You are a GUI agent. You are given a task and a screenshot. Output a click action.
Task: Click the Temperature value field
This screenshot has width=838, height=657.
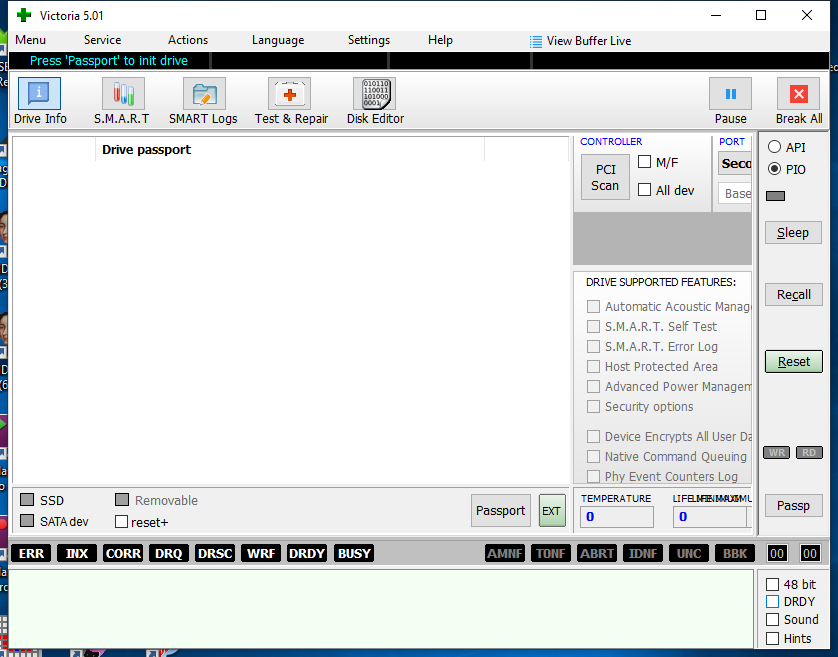[617, 517]
